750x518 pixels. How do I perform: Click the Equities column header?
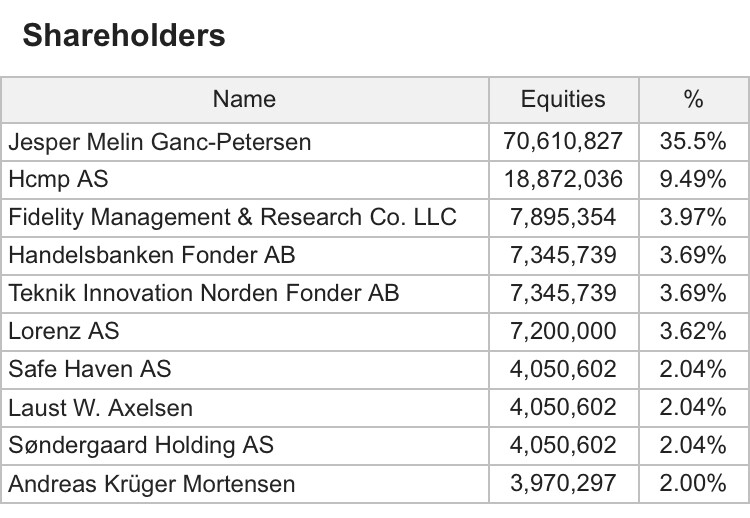coord(563,100)
